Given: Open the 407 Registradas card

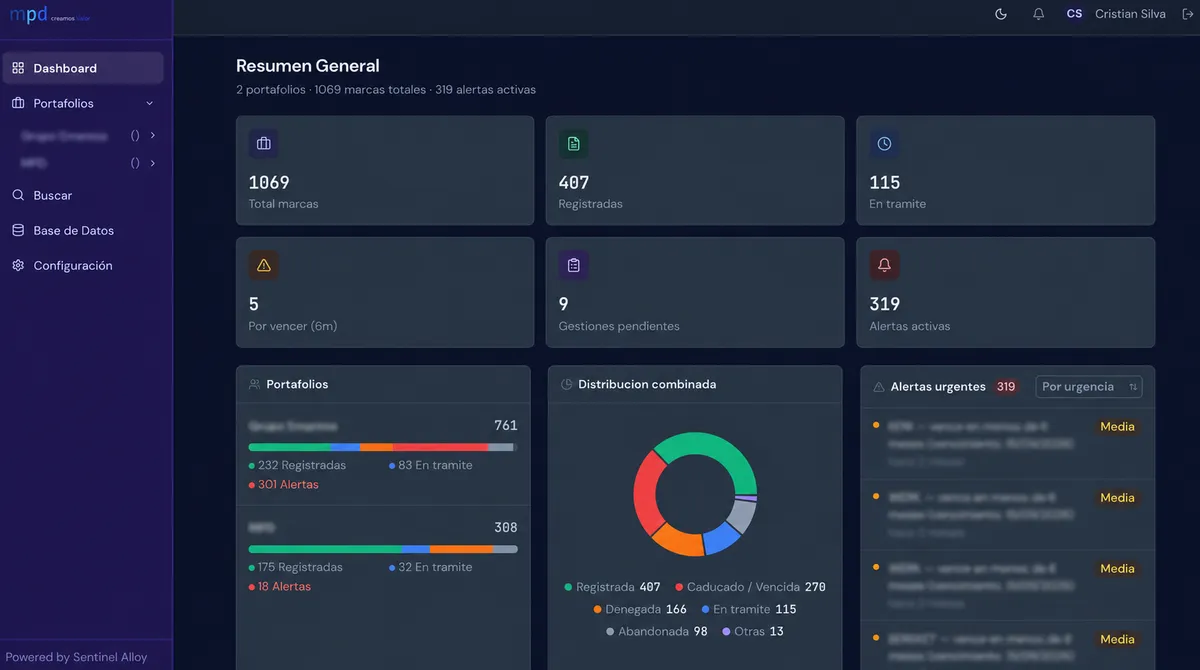Looking at the screenshot, I should pos(695,171).
